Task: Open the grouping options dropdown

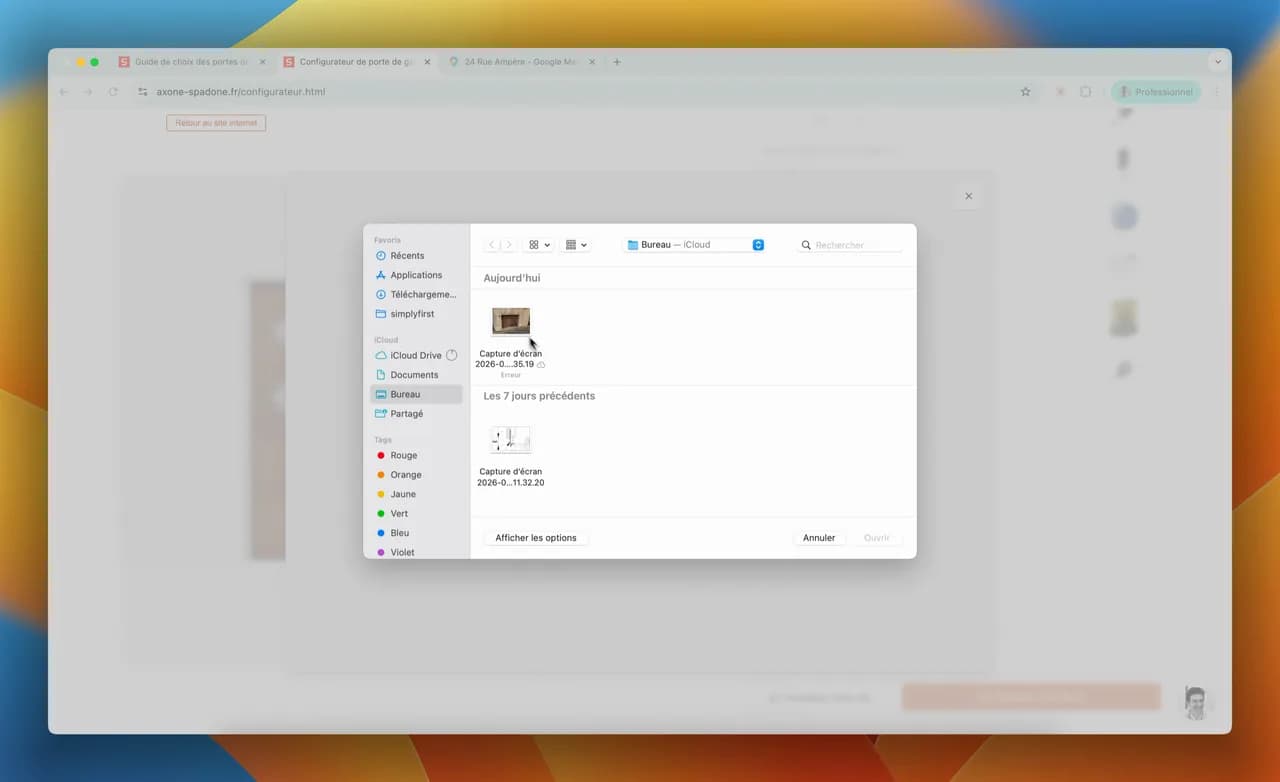Action: pos(576,245)
